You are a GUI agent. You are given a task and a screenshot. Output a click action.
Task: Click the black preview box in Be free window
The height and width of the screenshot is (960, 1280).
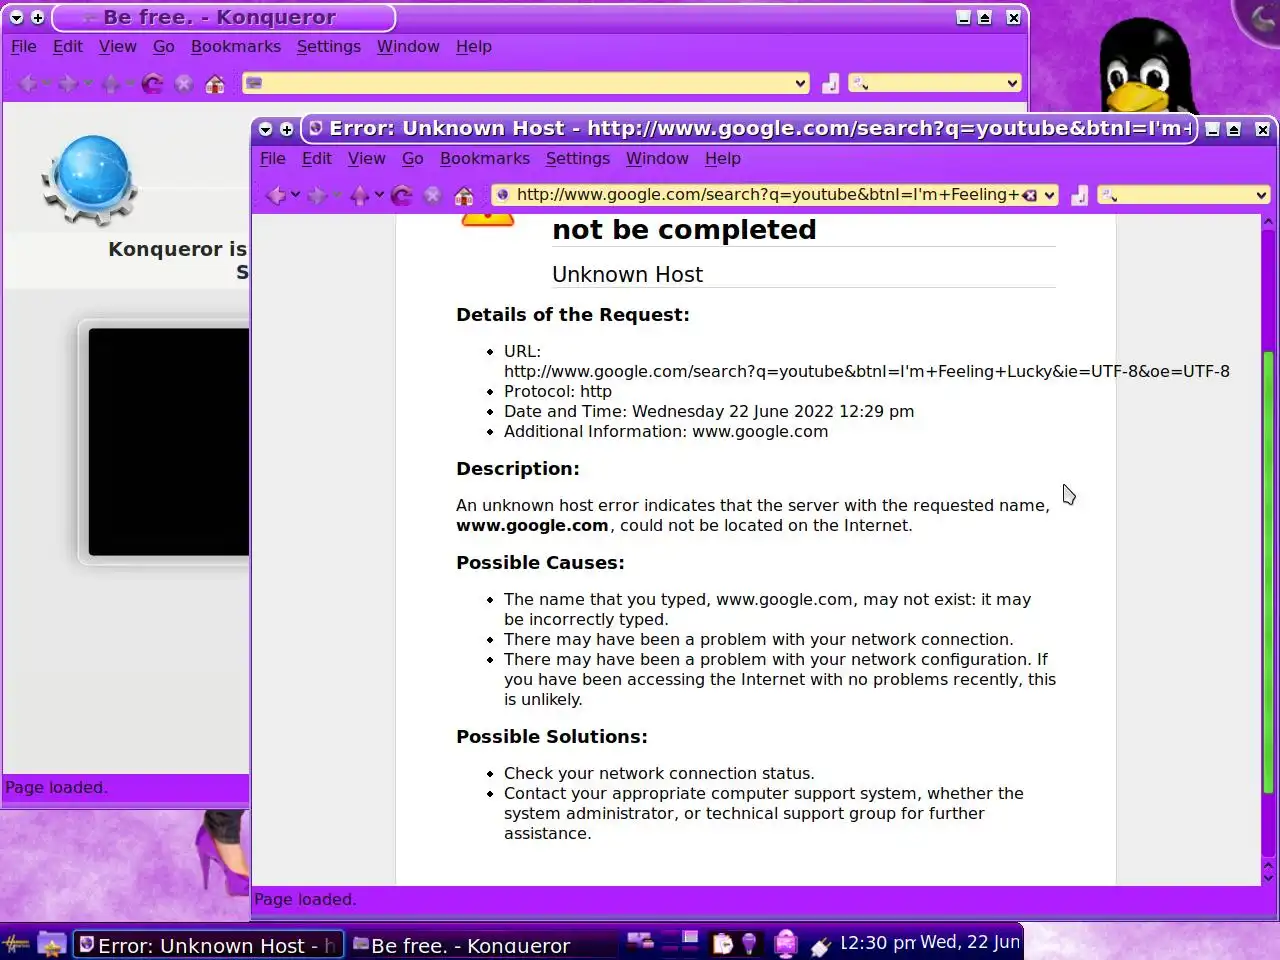pyautogui.click(x=168, y=442)
